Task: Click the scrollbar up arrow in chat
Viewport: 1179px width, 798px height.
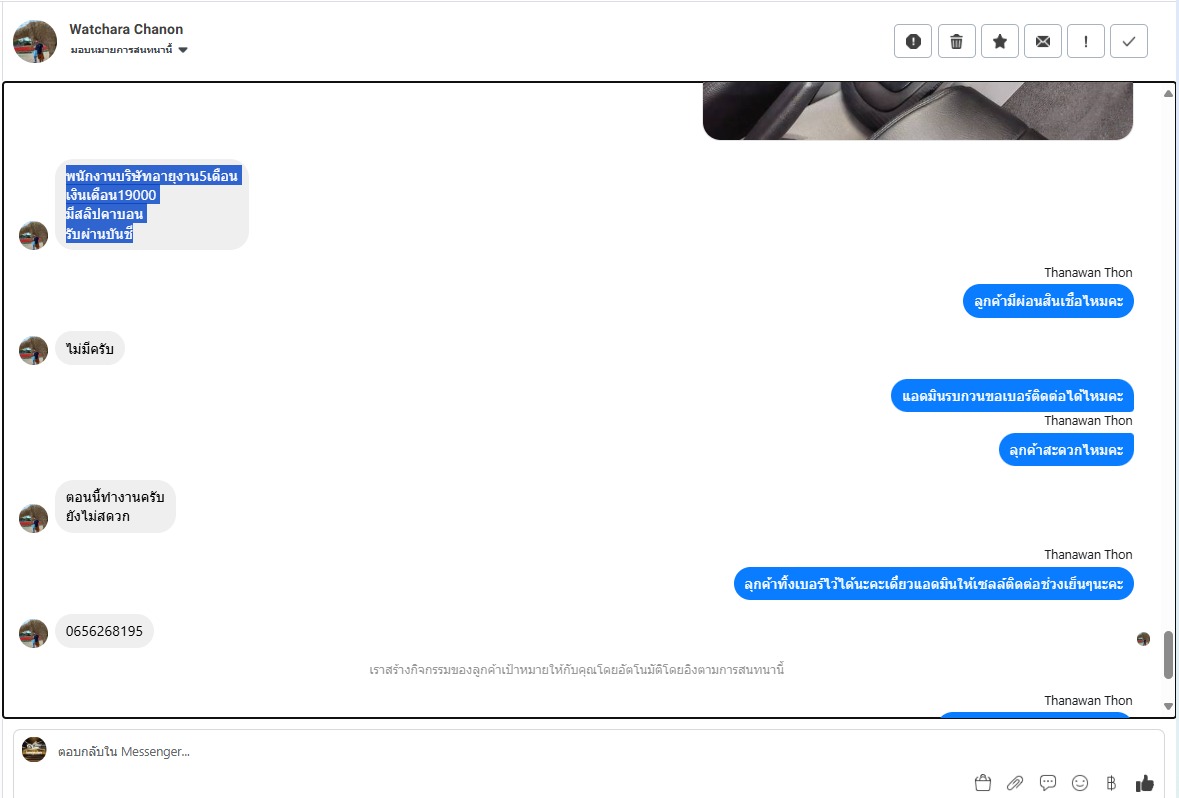Action: point(1168,94)
